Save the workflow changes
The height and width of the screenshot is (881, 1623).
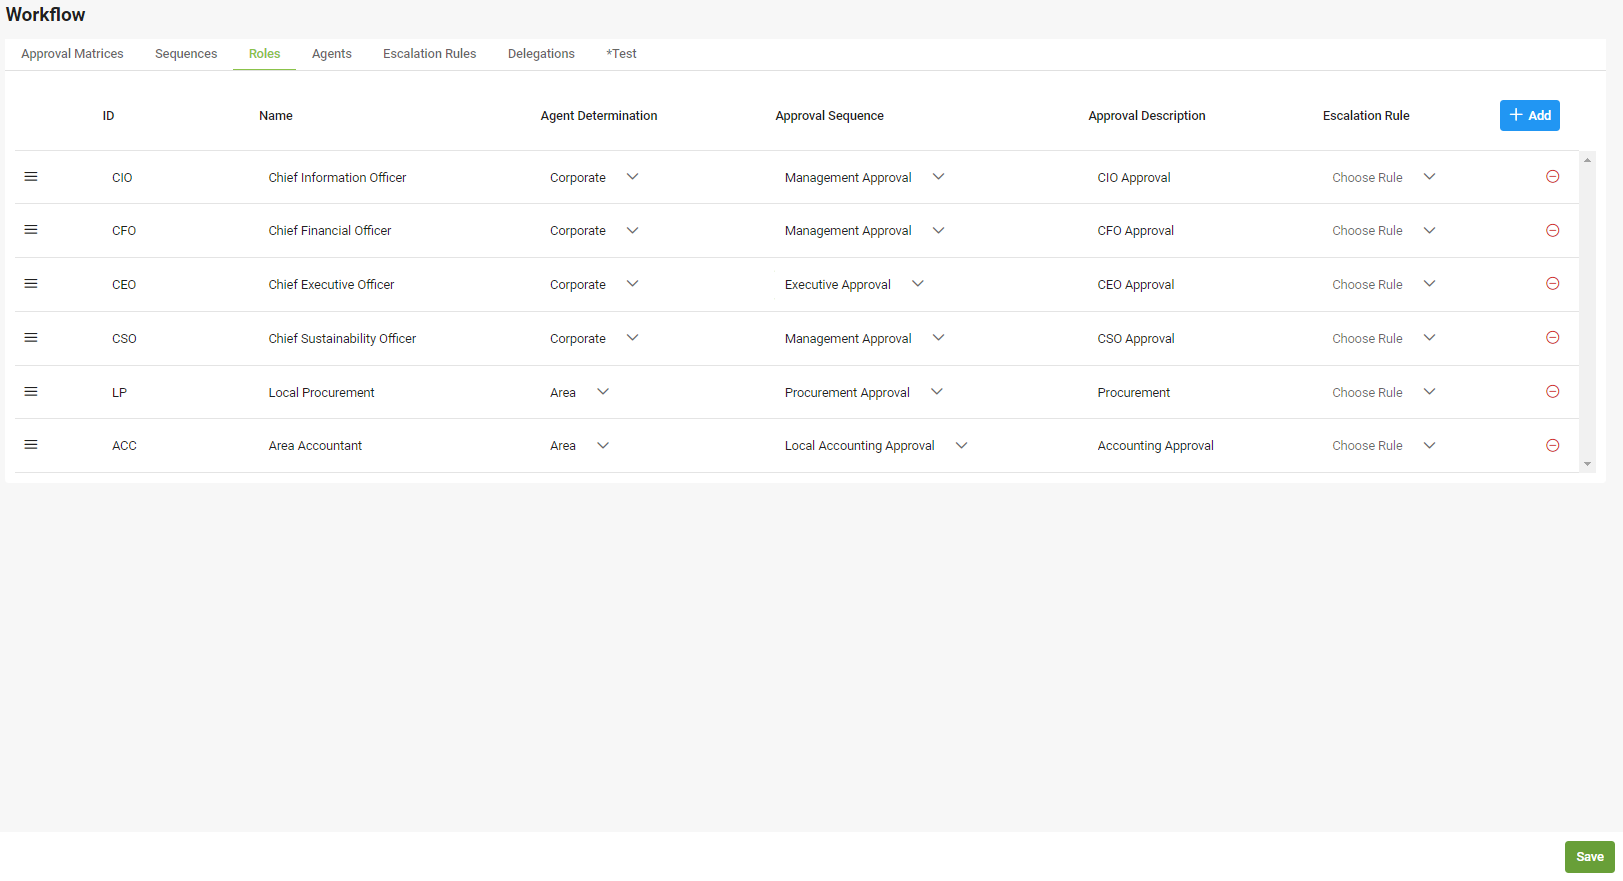[x=1589, y=857]
